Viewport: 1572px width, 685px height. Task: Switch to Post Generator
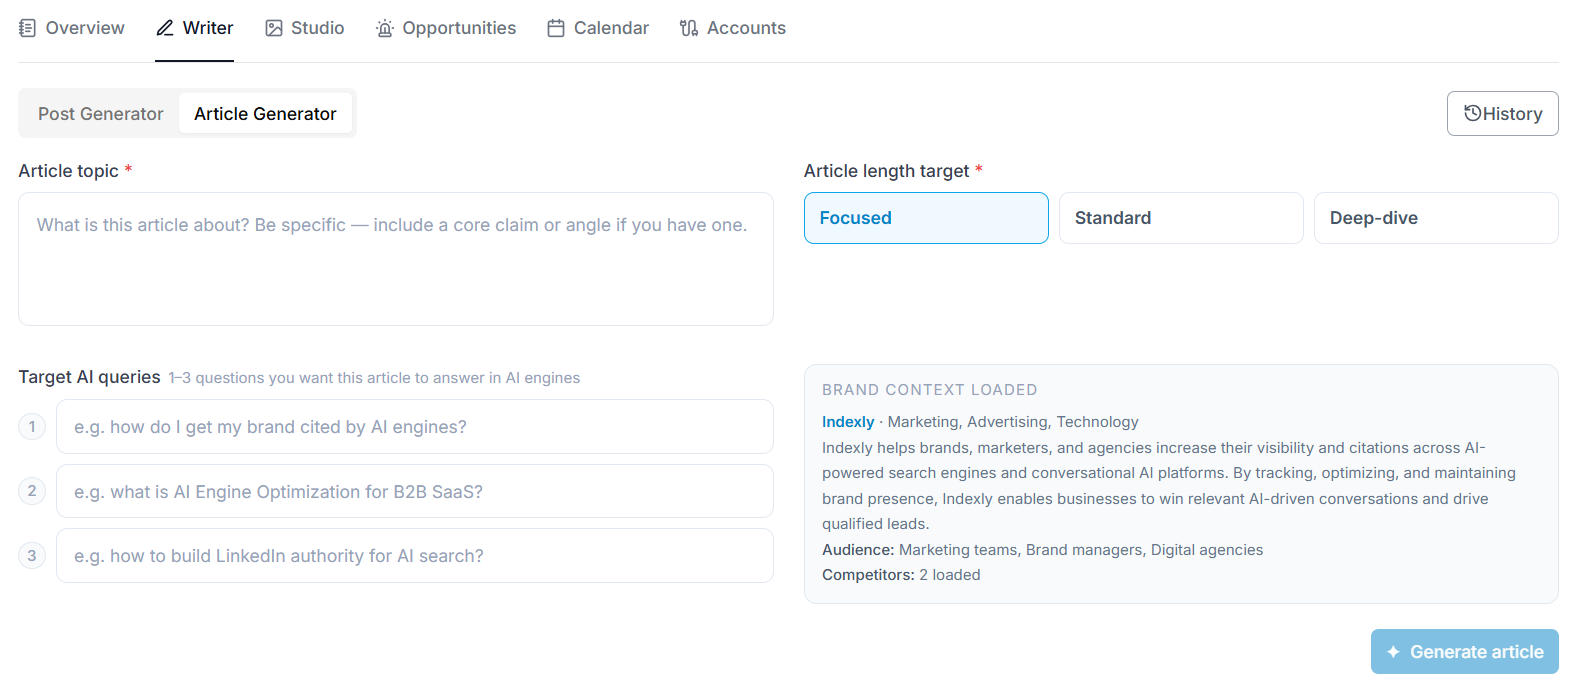coord(101,114)
